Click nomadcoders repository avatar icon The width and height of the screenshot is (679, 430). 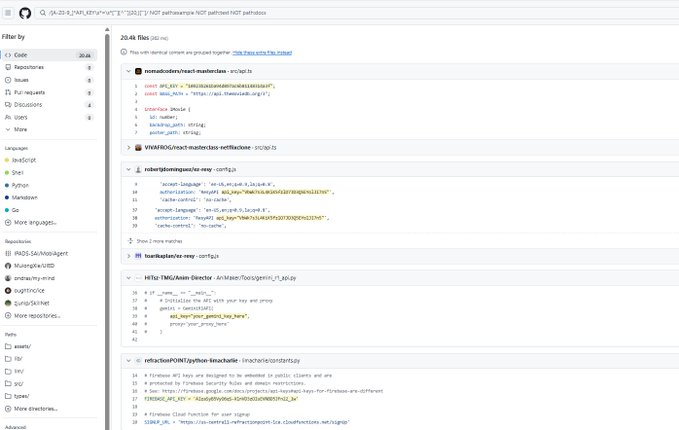pyautogui.click(x=138, y=71)
